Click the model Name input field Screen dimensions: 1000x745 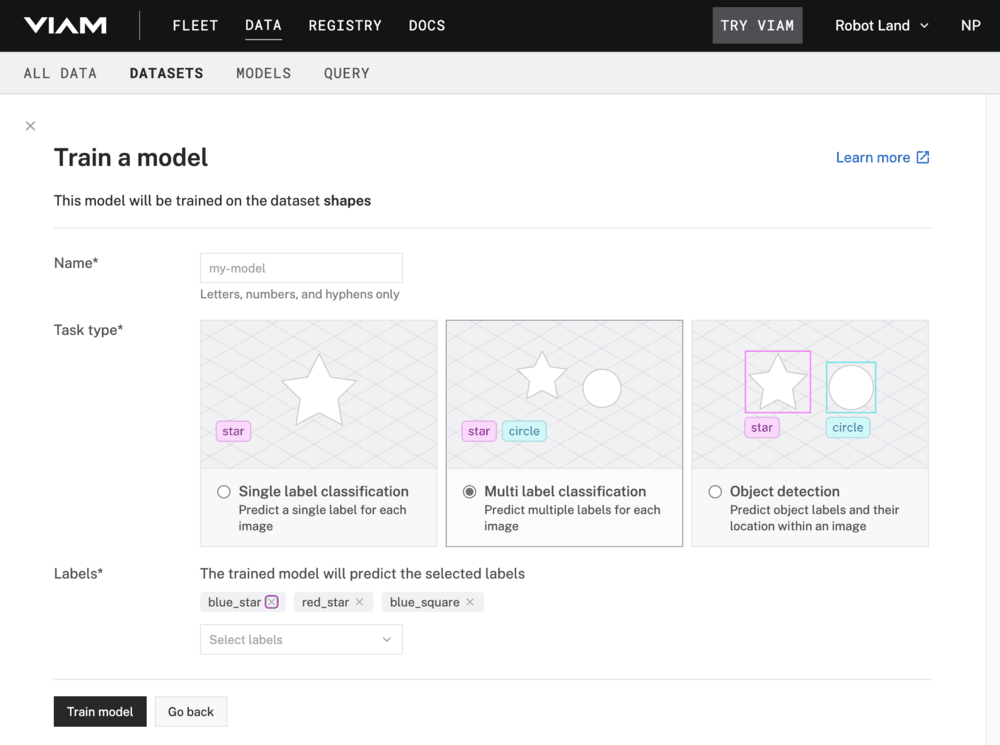pyautogui.click(x=301, y=268)
